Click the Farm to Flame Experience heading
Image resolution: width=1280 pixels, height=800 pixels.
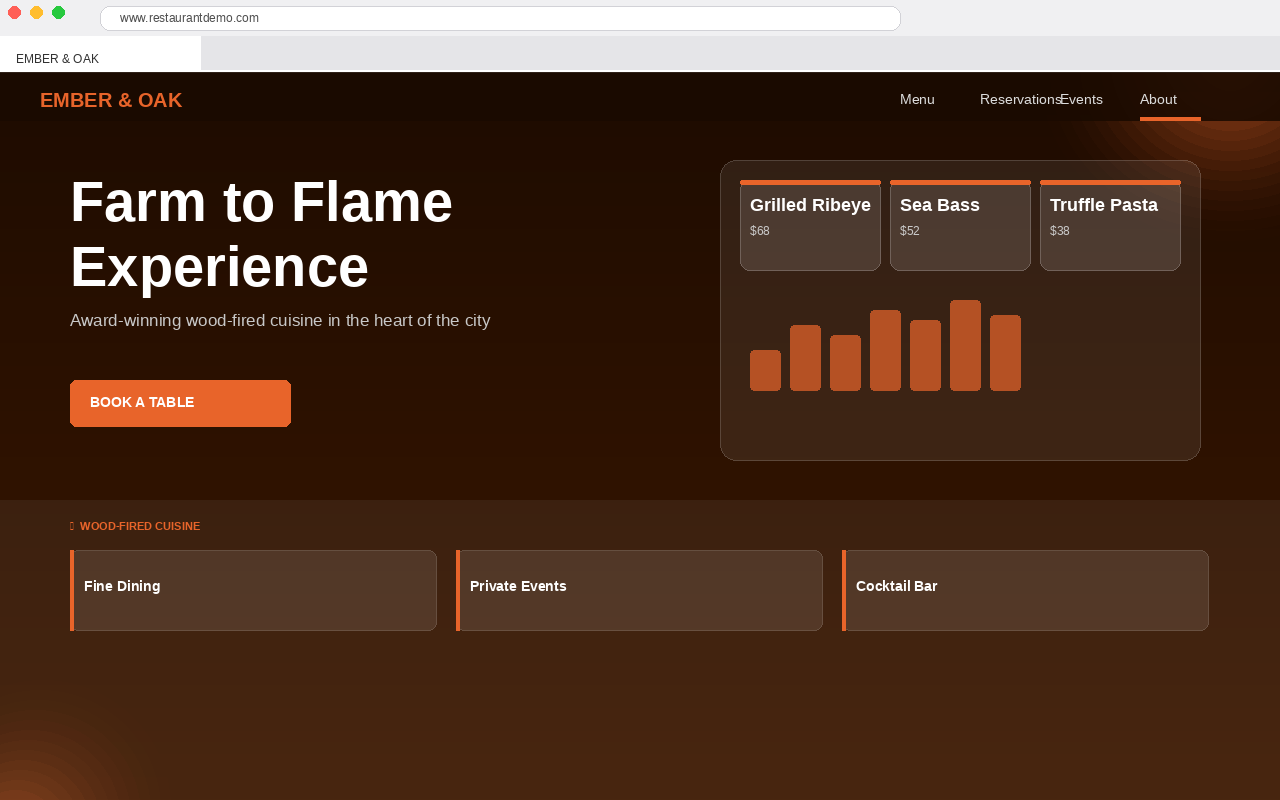click(x=261, y=234)
